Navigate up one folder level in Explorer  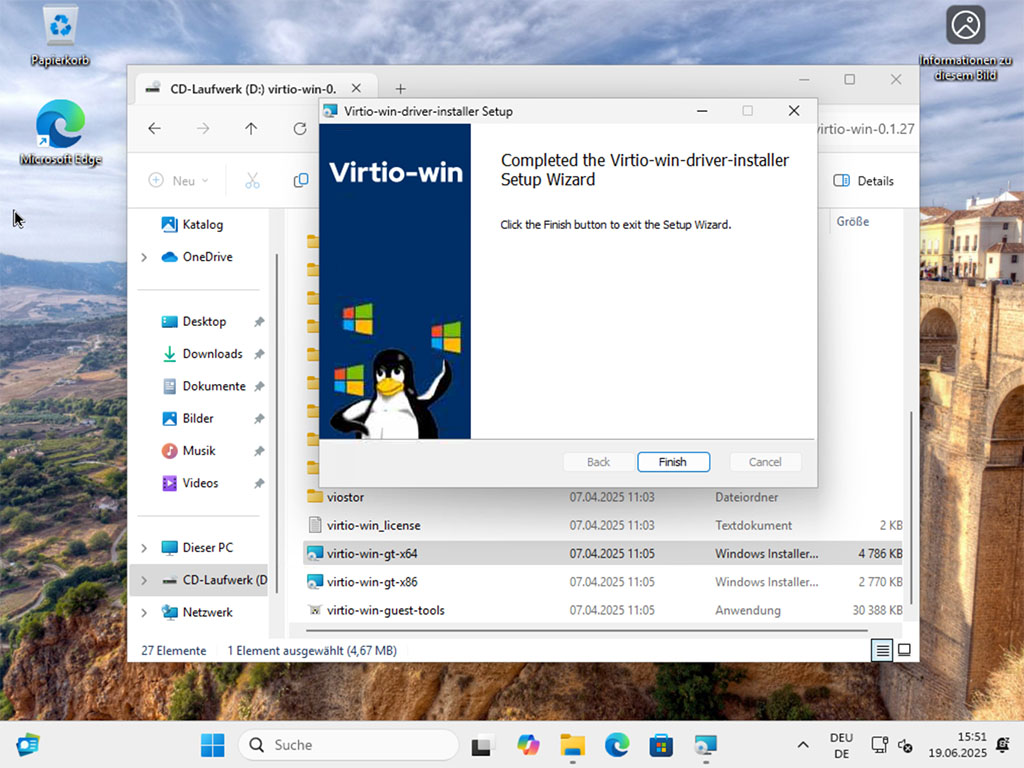coord(251,129)
